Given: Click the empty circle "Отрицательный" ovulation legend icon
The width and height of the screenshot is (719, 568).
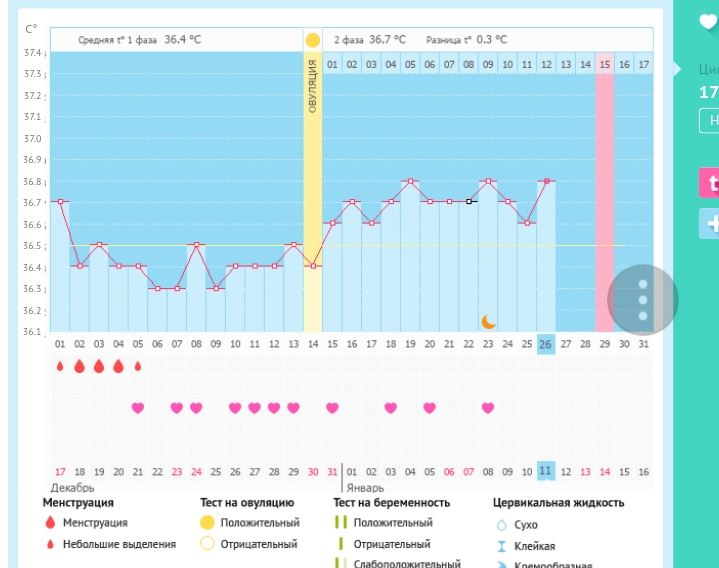Looking at the screenshot, I should pyautogui.click(x=208, y=544).
